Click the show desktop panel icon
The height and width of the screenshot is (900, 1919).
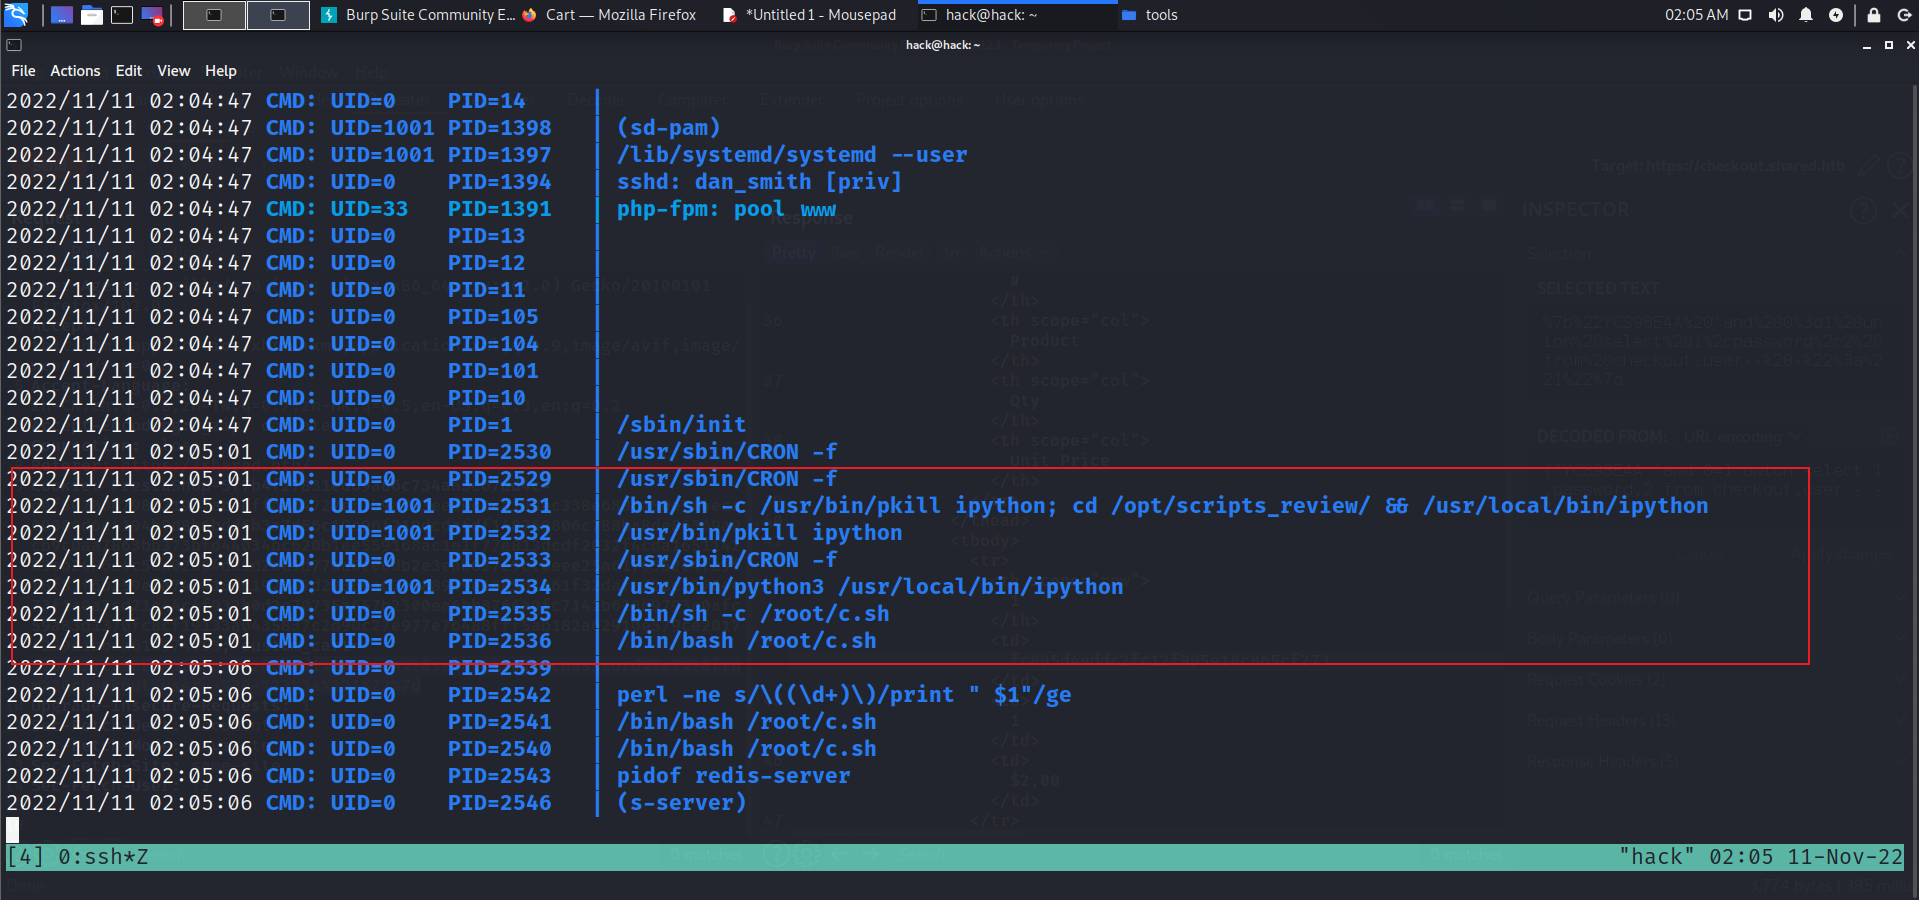(62, 15)
